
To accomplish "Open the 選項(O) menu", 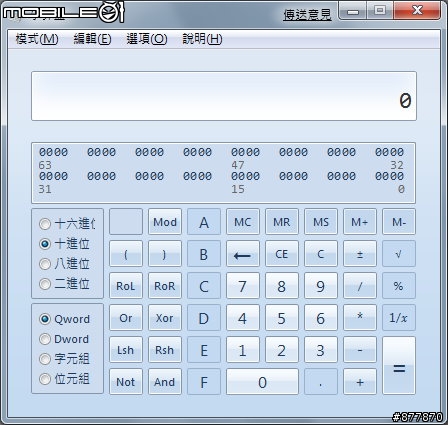I will [147, 39].
